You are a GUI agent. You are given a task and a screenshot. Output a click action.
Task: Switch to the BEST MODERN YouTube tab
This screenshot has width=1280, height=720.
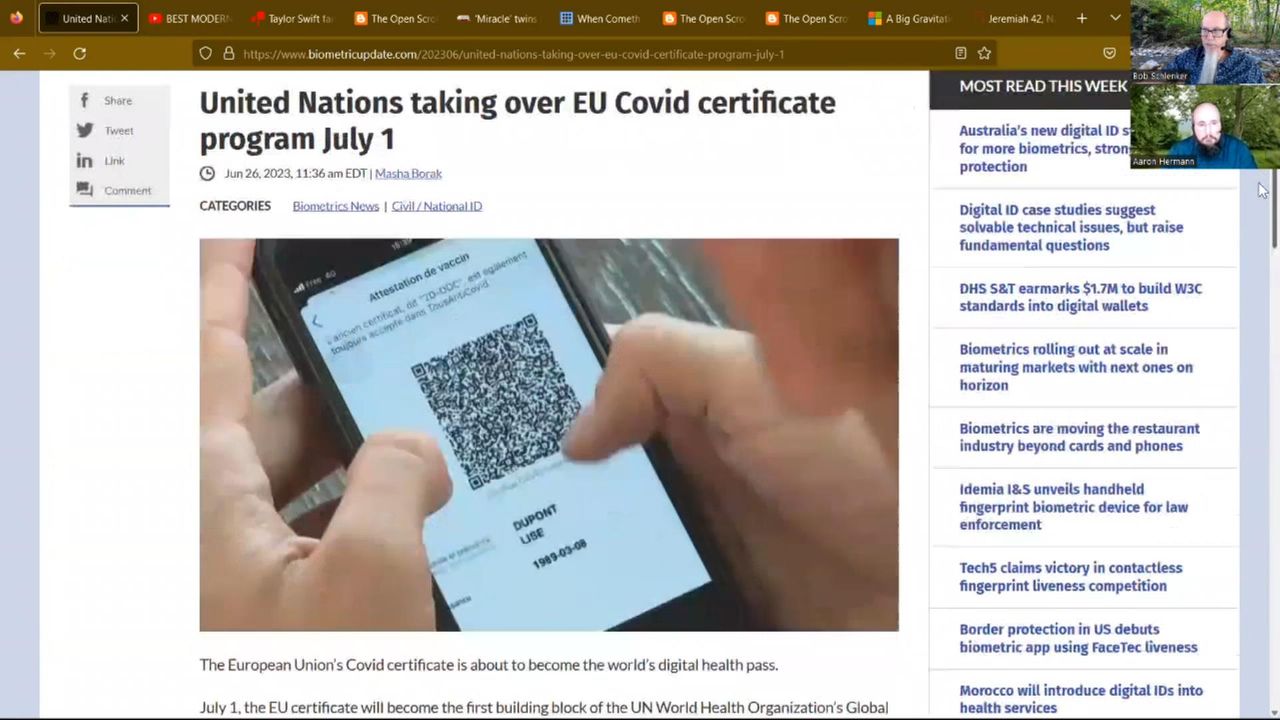(x=190, y=18)
